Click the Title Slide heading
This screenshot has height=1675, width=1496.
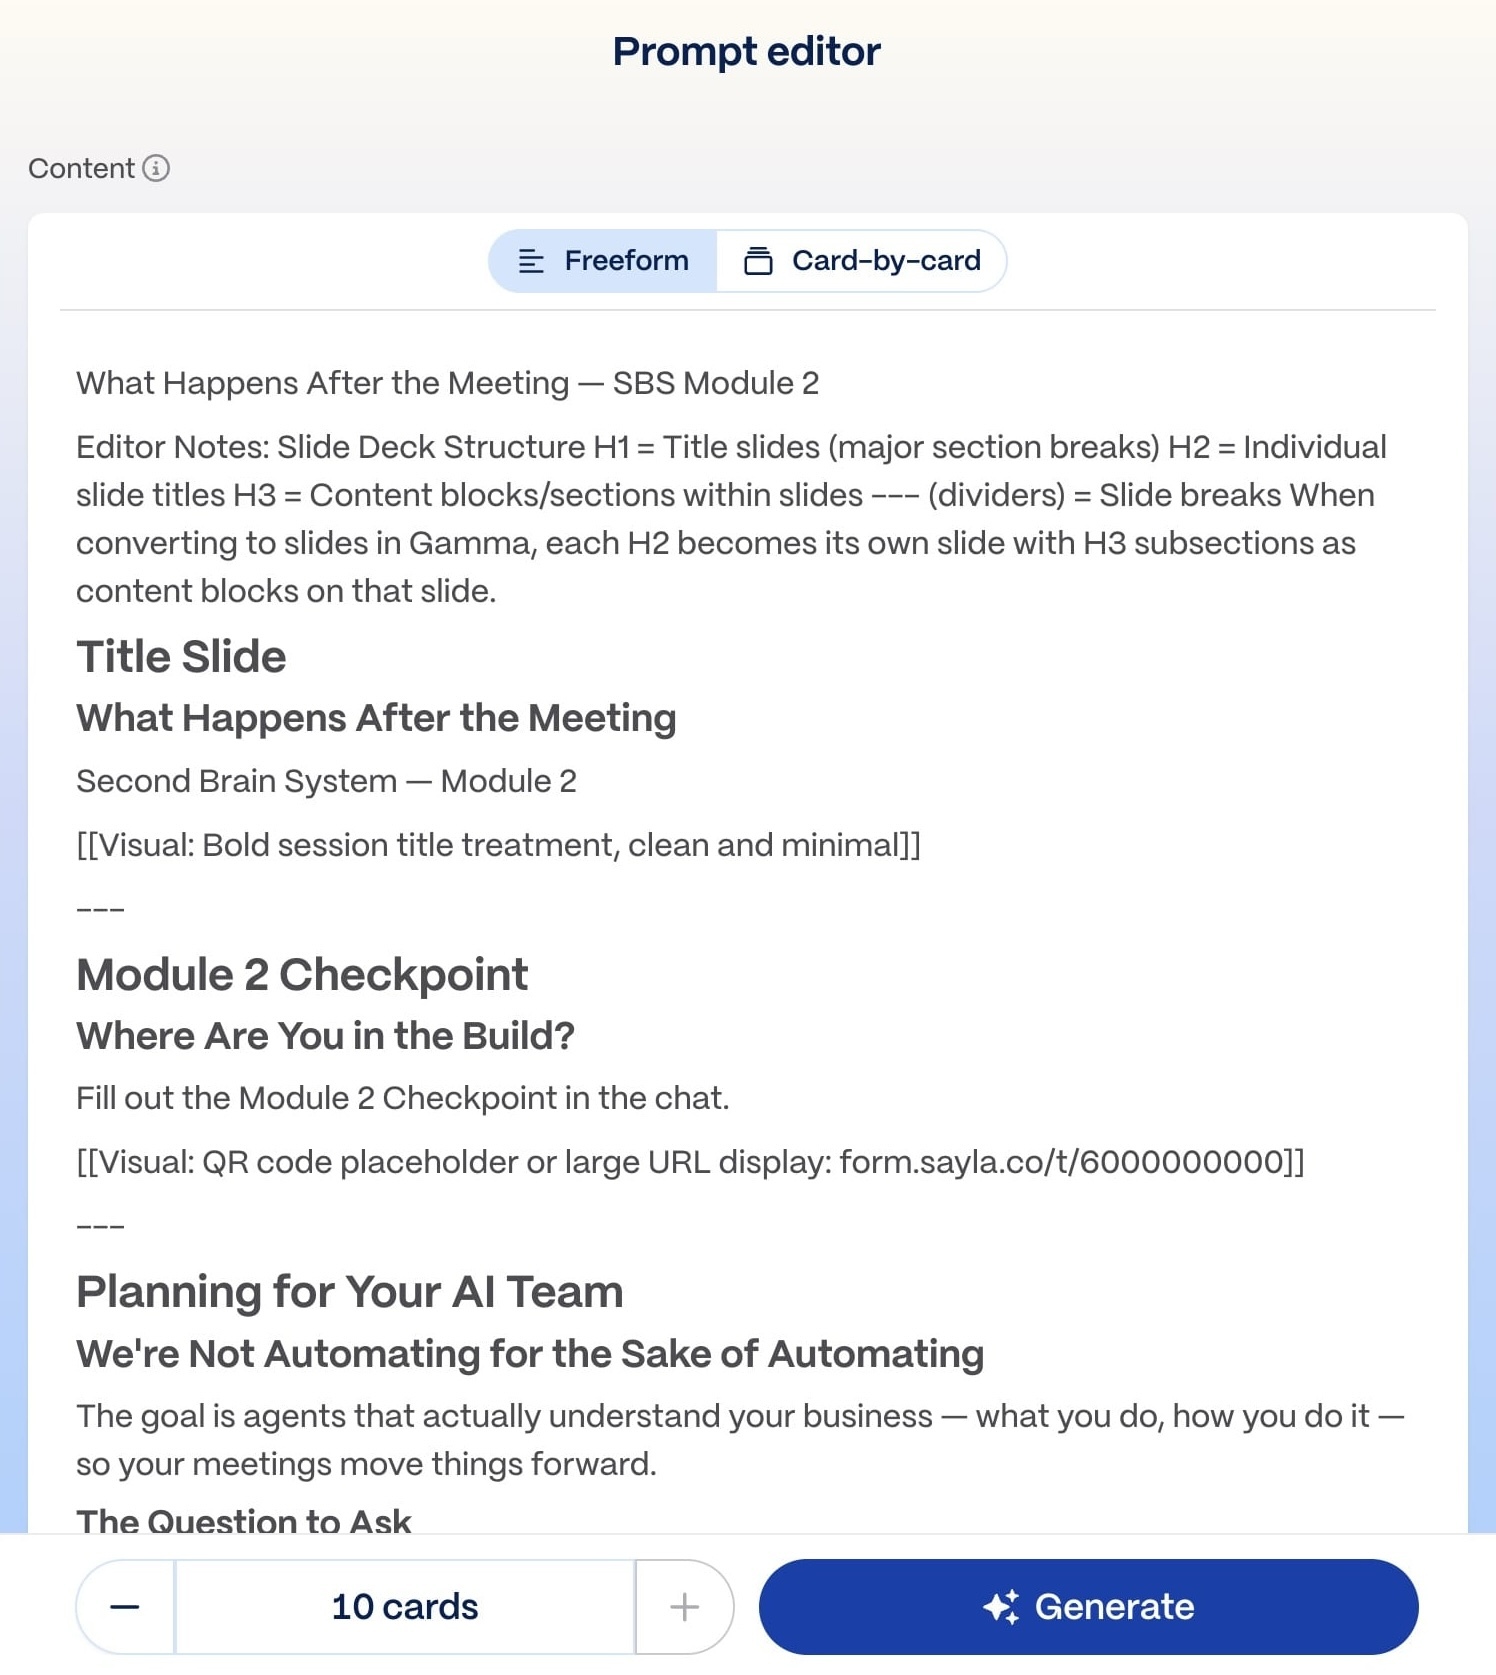(x=181, y=657)
